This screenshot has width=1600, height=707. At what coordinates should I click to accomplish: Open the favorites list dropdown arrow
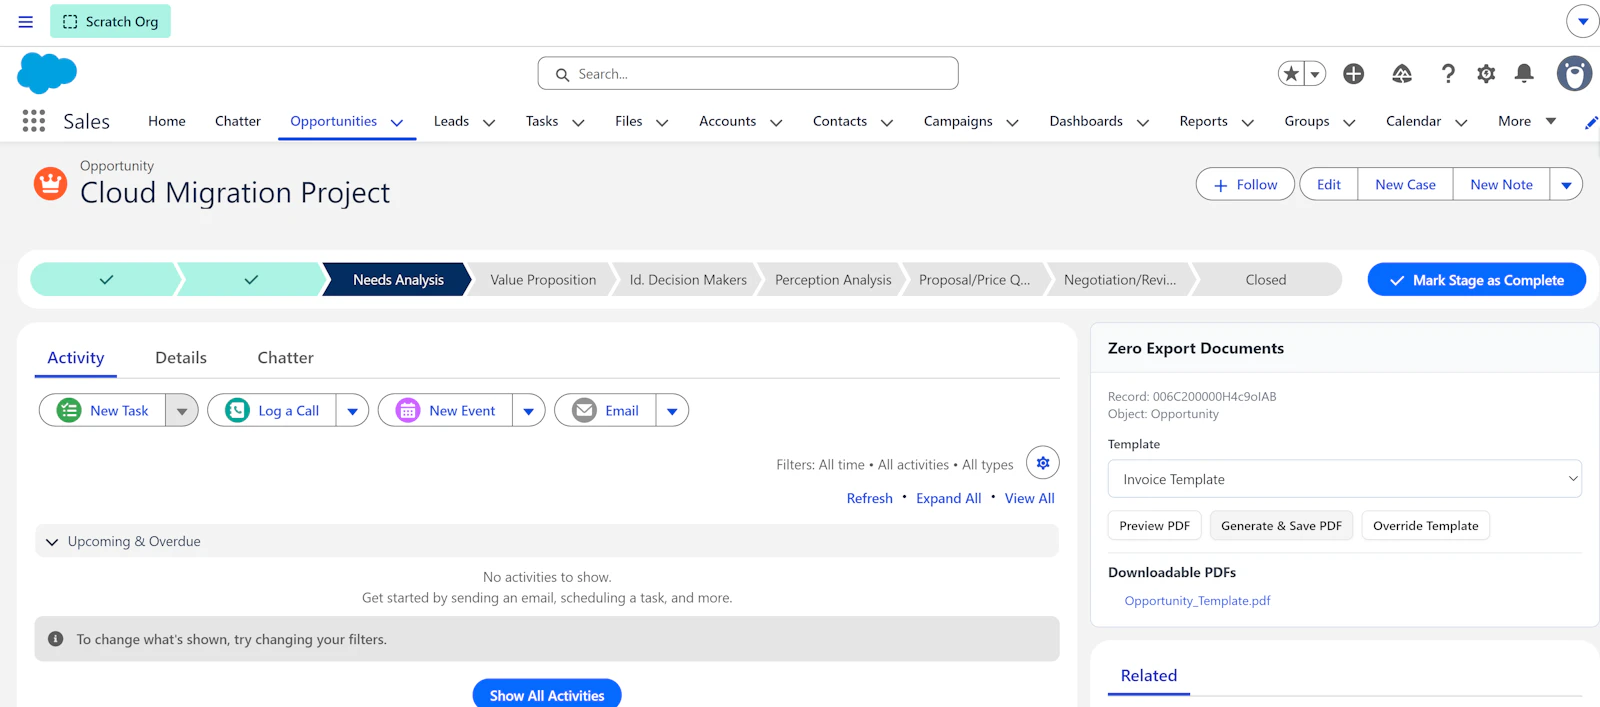point(1316,74)
